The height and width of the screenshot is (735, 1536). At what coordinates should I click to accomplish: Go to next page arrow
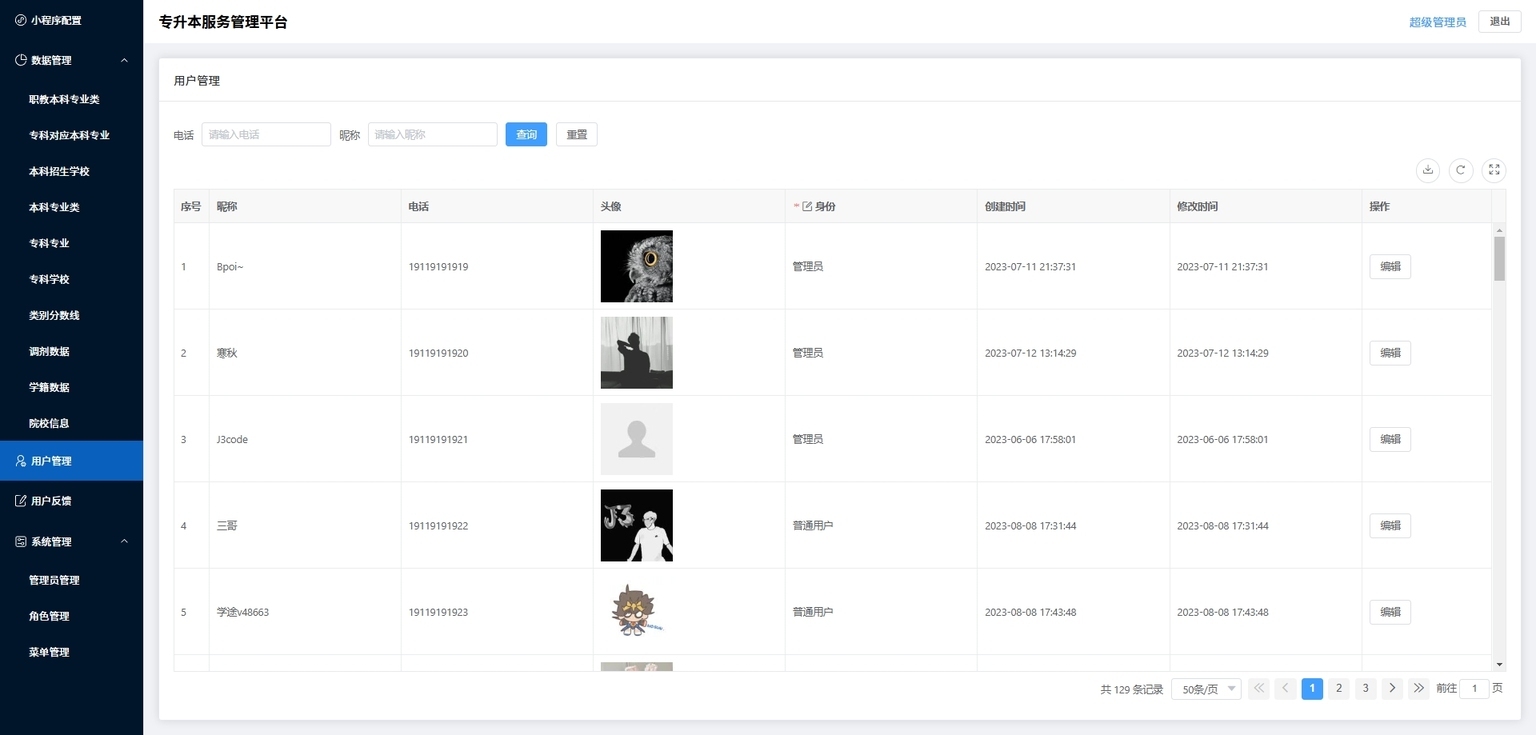point(1392,688)
